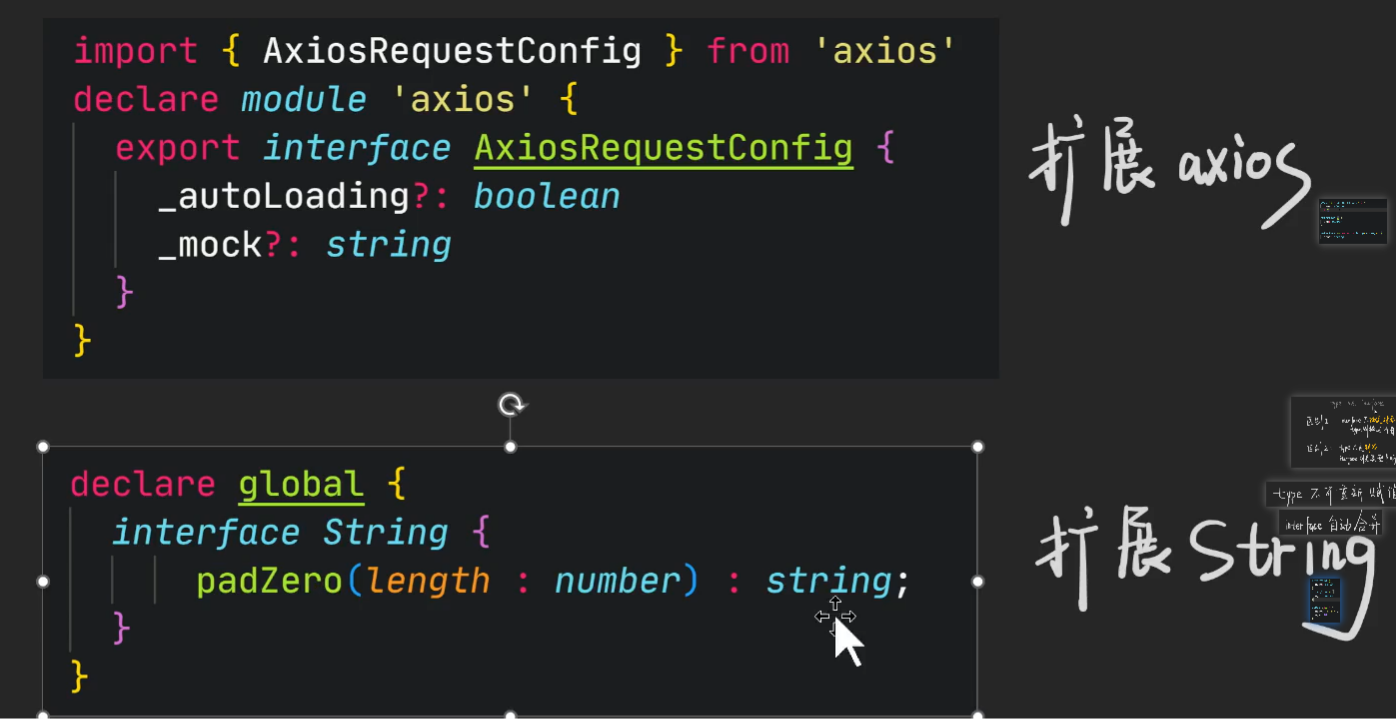Click the top-center edge handle of the selection
1397x719 pixels.
click(511, 447)
